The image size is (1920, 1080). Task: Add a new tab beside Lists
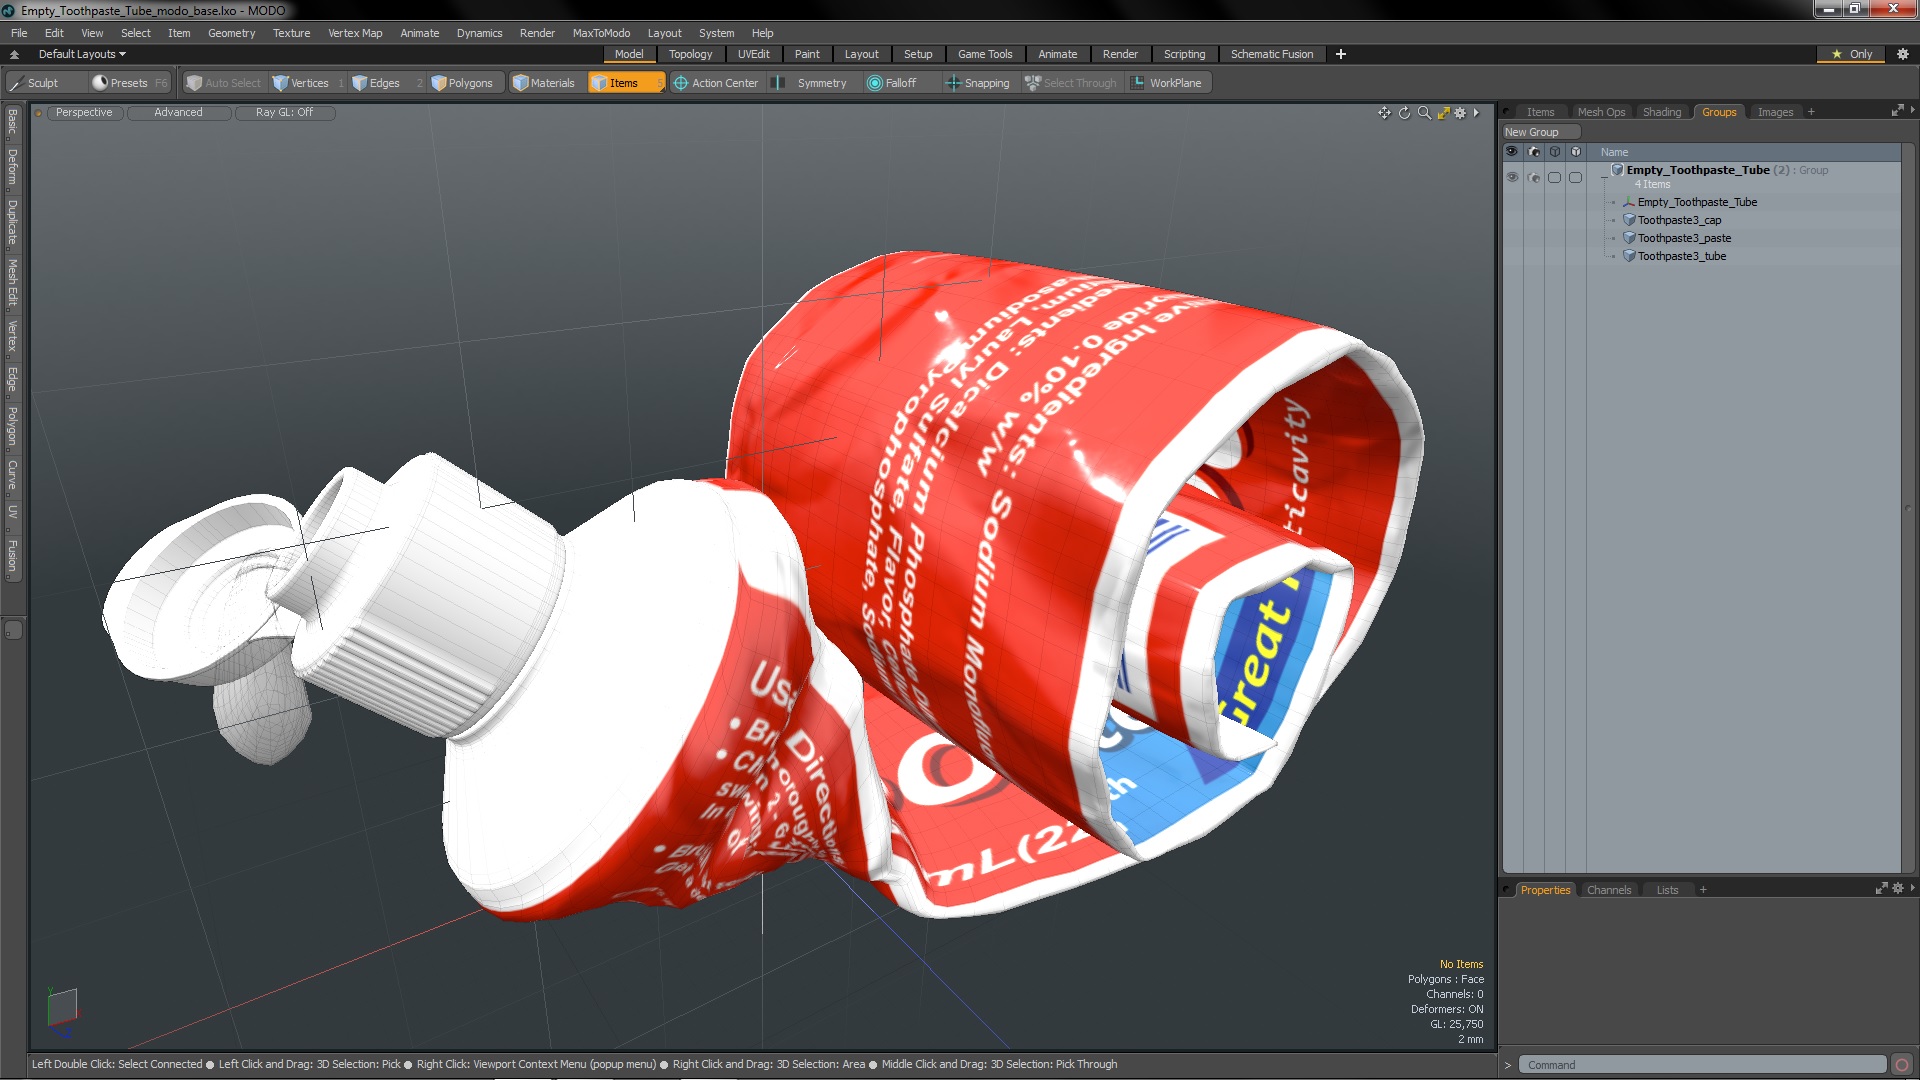click(x=1703, y=890)
